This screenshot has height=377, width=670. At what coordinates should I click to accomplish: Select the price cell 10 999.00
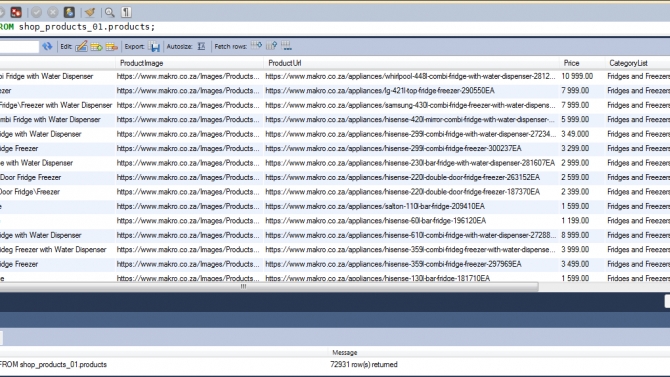(x=582, y=77)
